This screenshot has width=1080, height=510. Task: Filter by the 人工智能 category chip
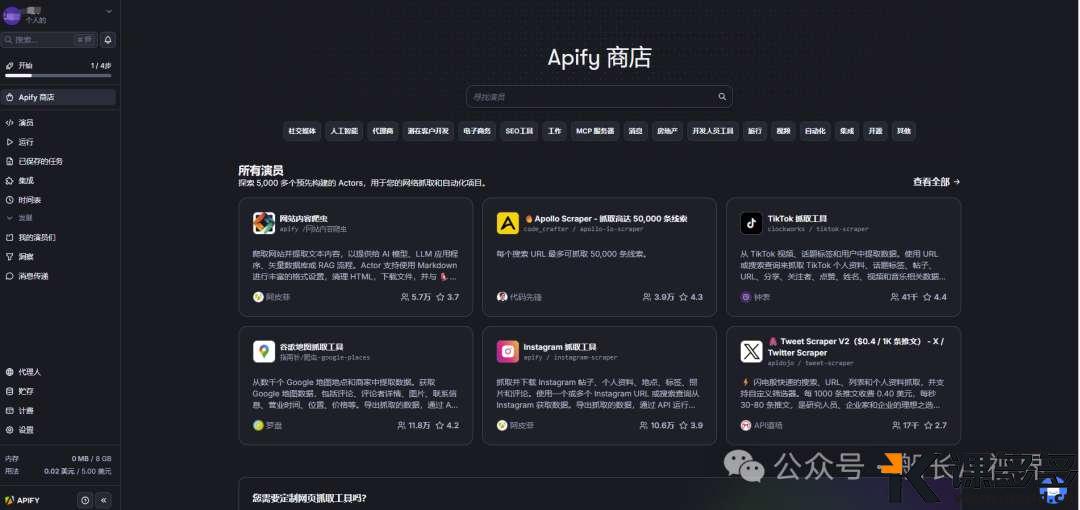(344, 131)
